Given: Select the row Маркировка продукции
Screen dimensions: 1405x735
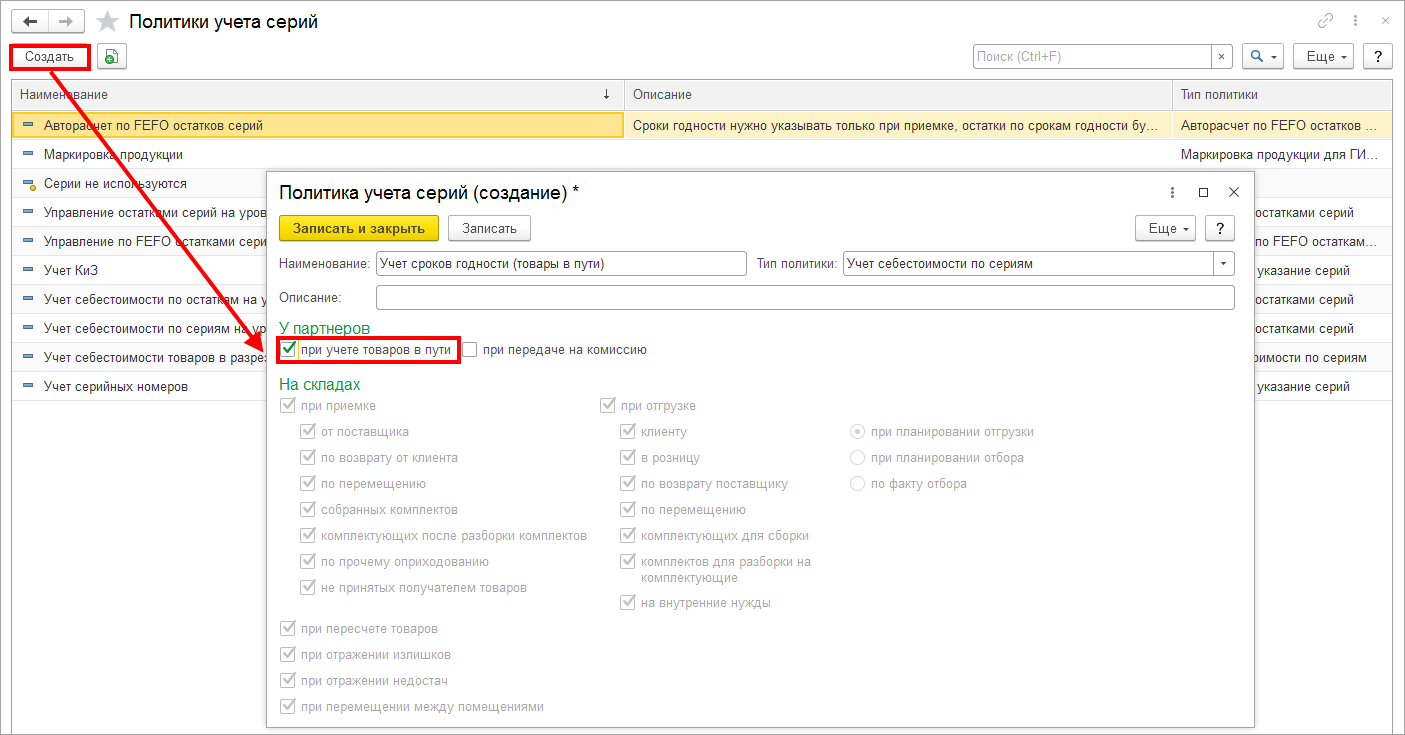Looking at the screenshot, I should [x=701, y=155].
